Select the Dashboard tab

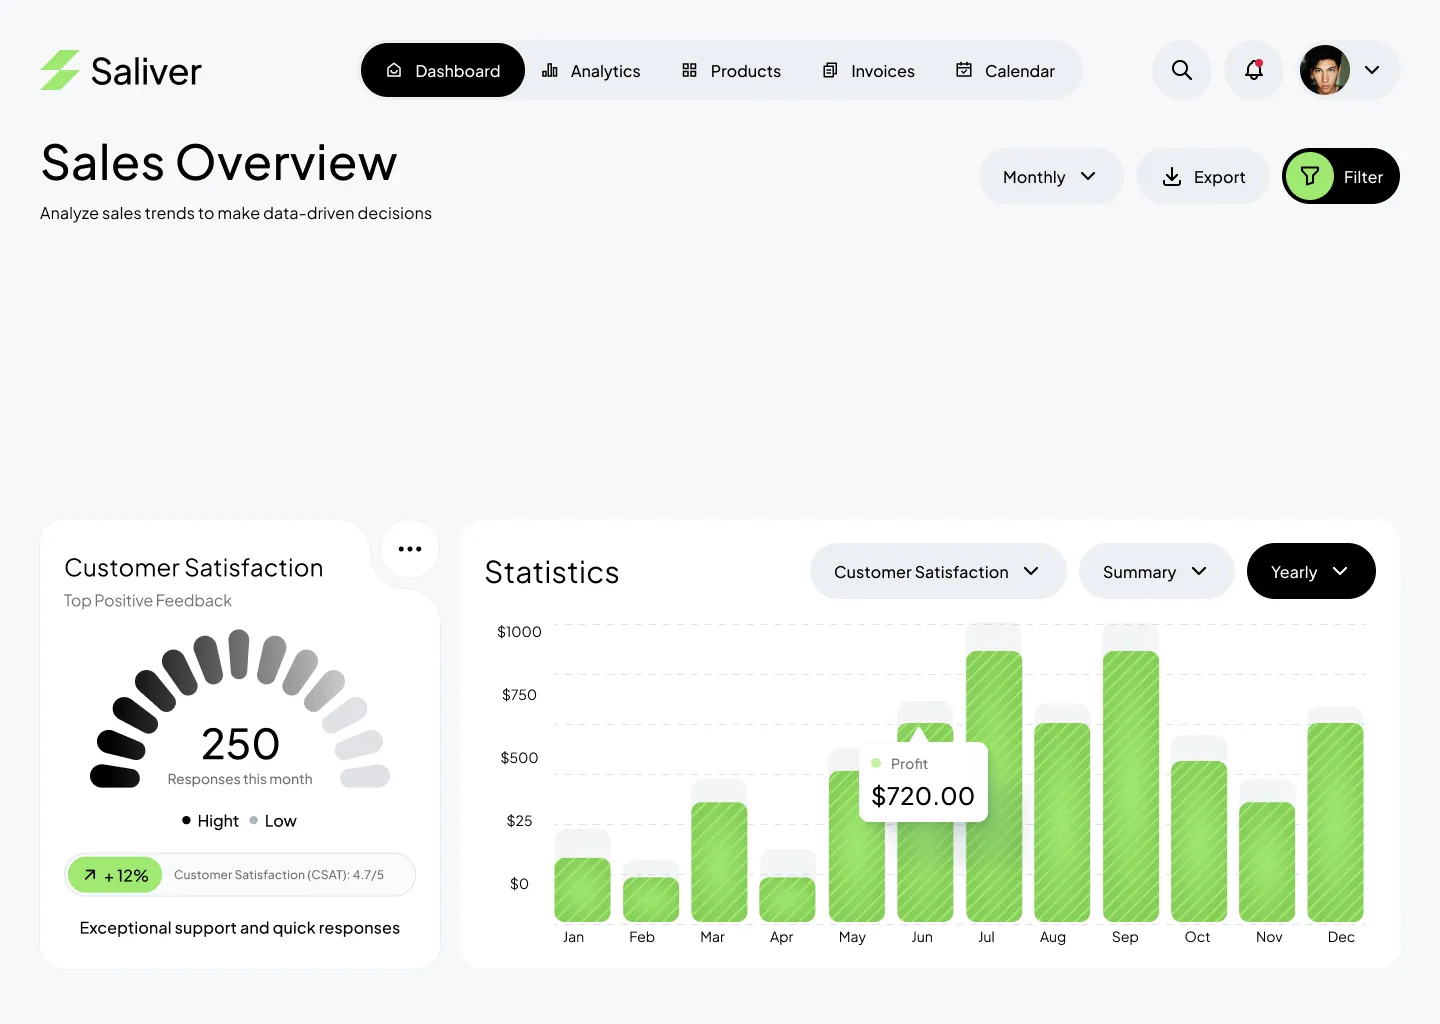click(443, 71)
